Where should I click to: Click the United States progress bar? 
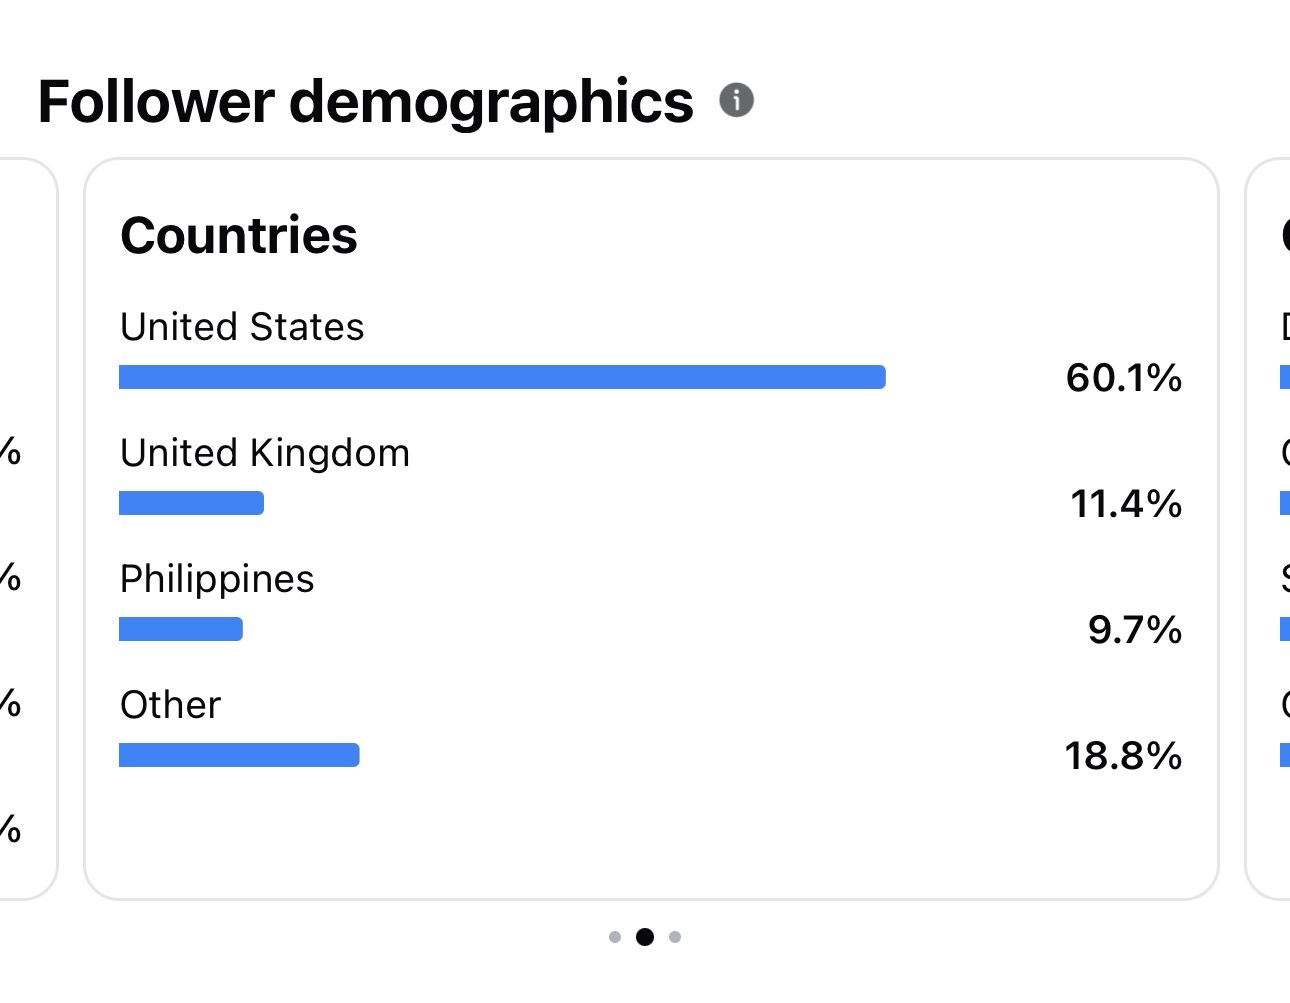pos(502,377)
